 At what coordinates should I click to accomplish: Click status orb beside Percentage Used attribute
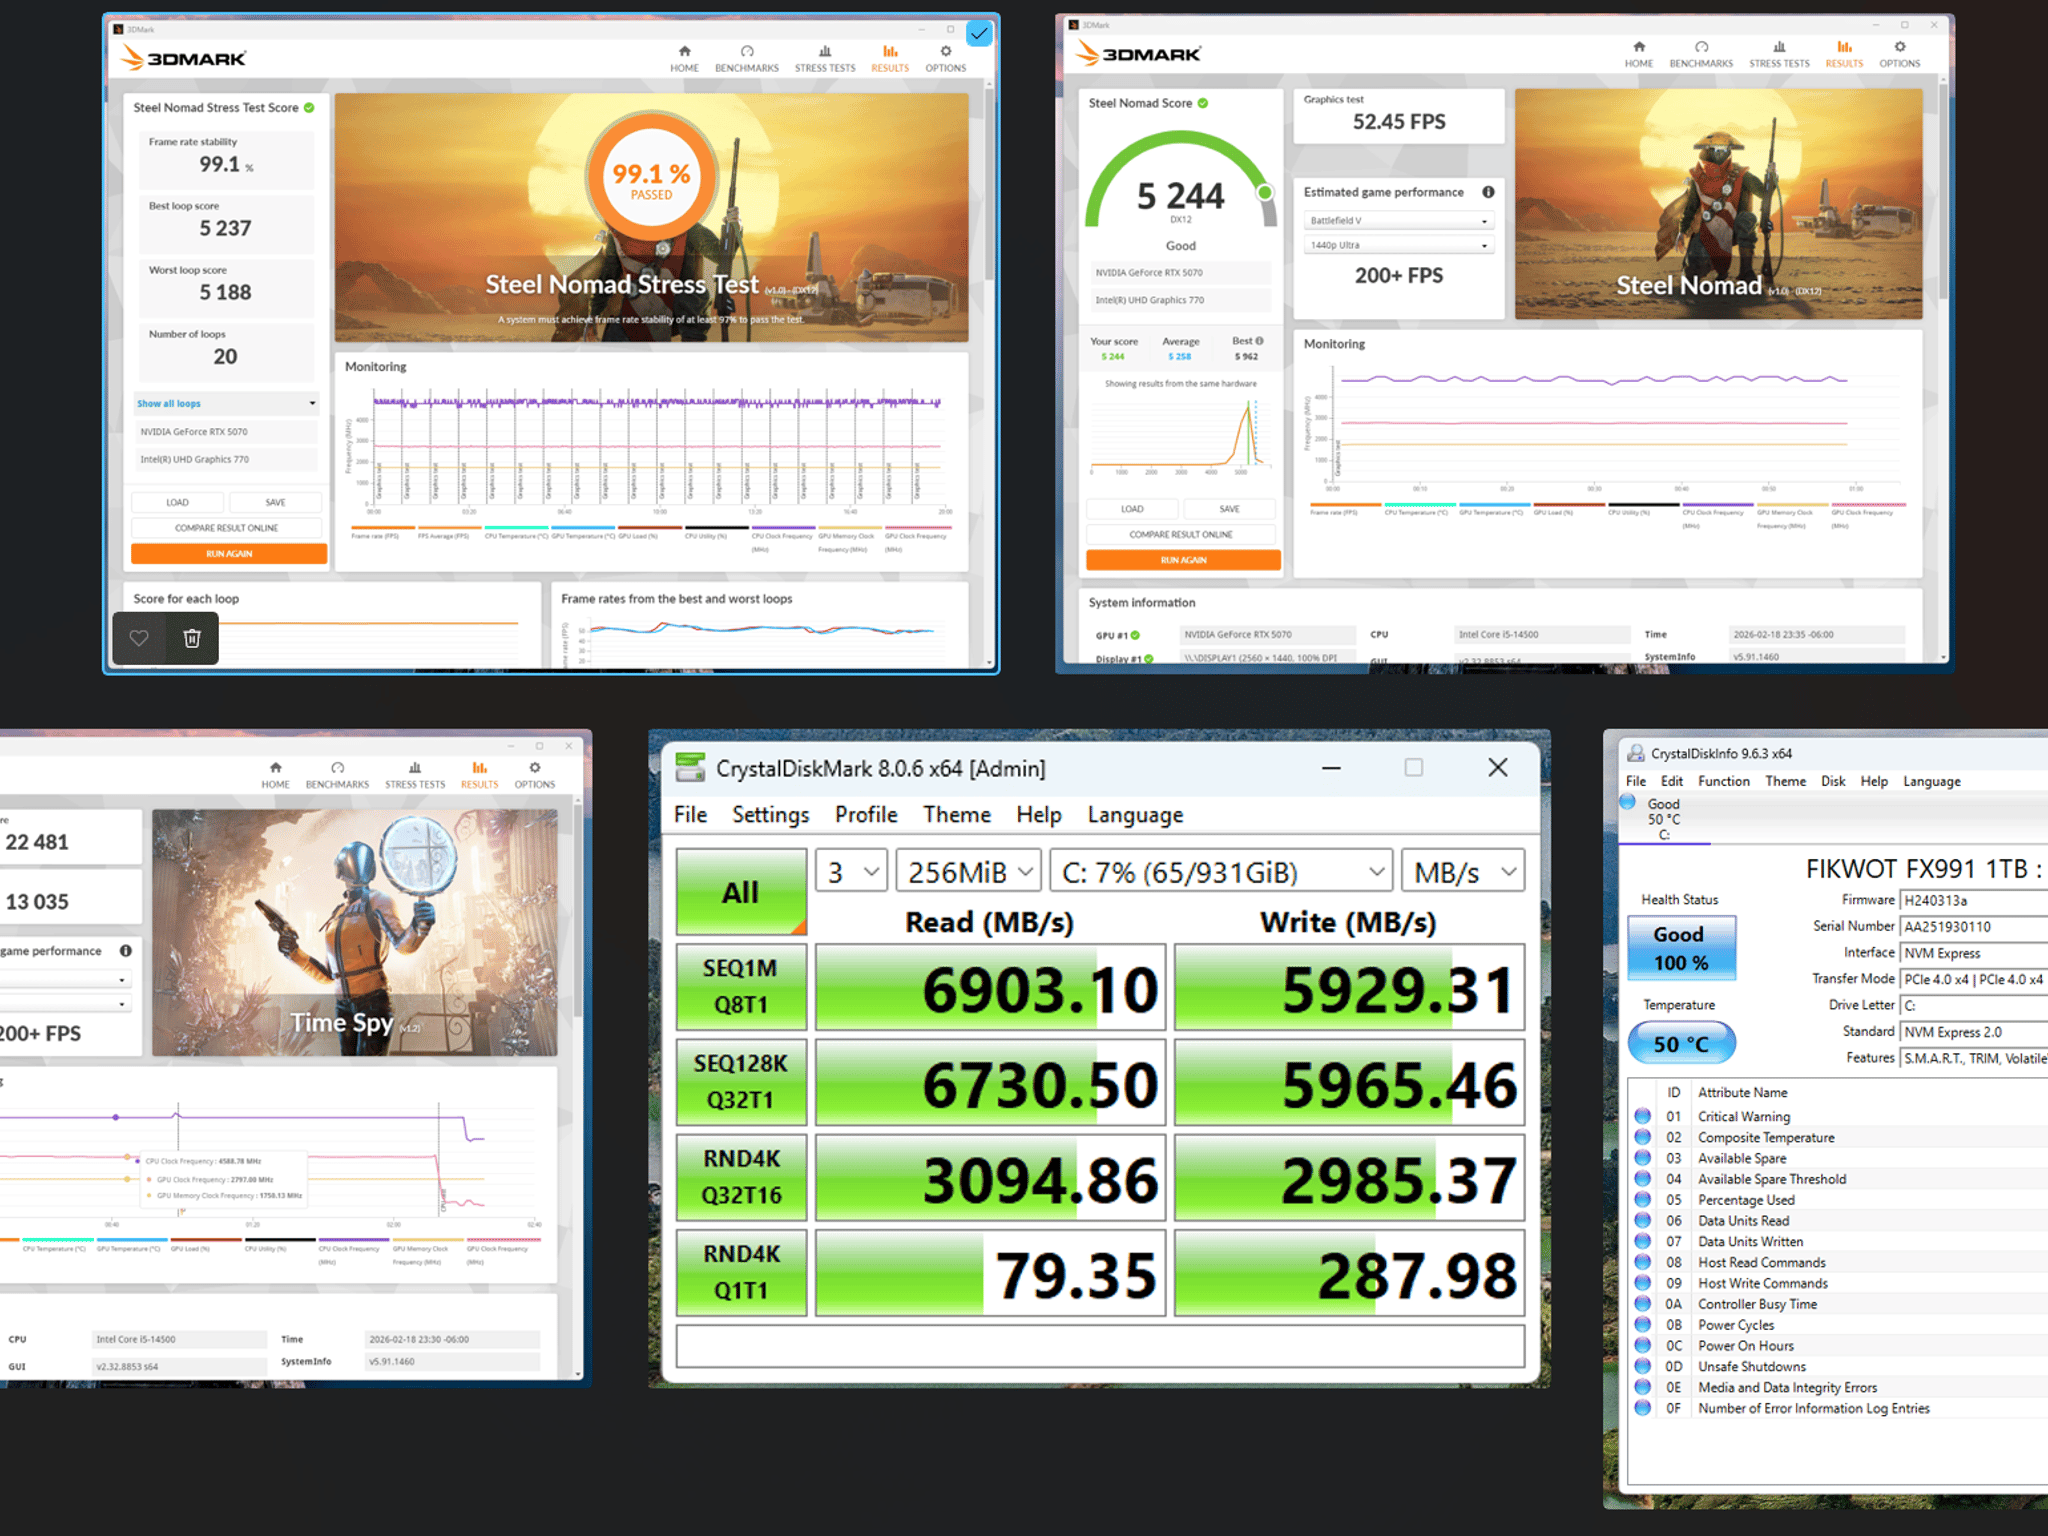pyautogui.click(x=1642, y=1199)
